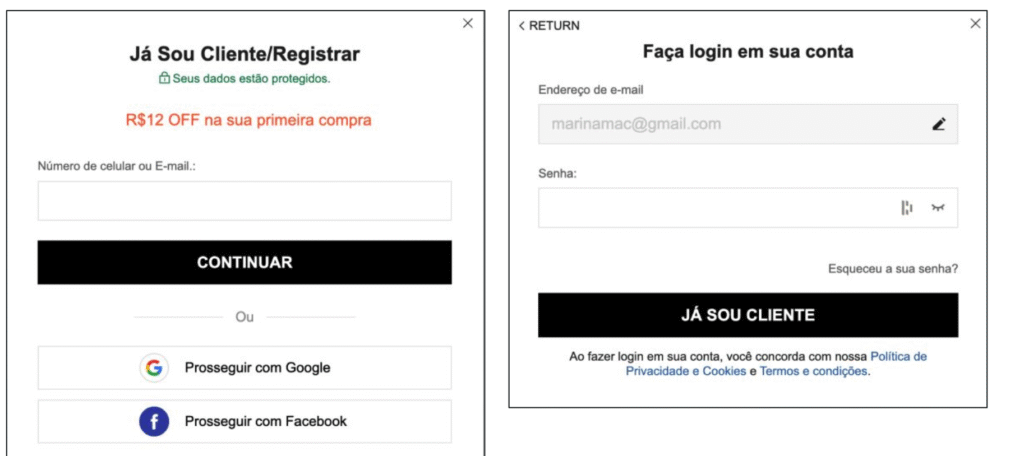Edit email using the pencil icon
The height and width of the screenshot is (456, 1024).
[938, 123]
